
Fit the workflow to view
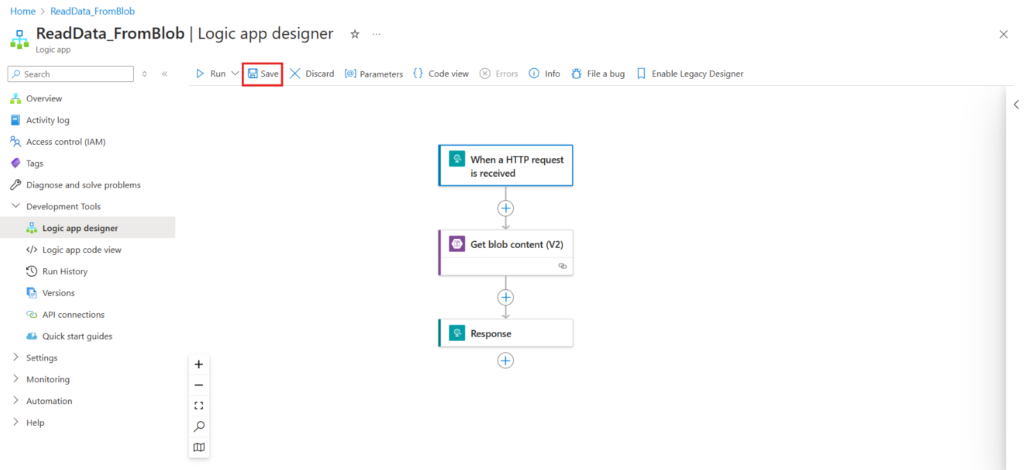(199, 406)
